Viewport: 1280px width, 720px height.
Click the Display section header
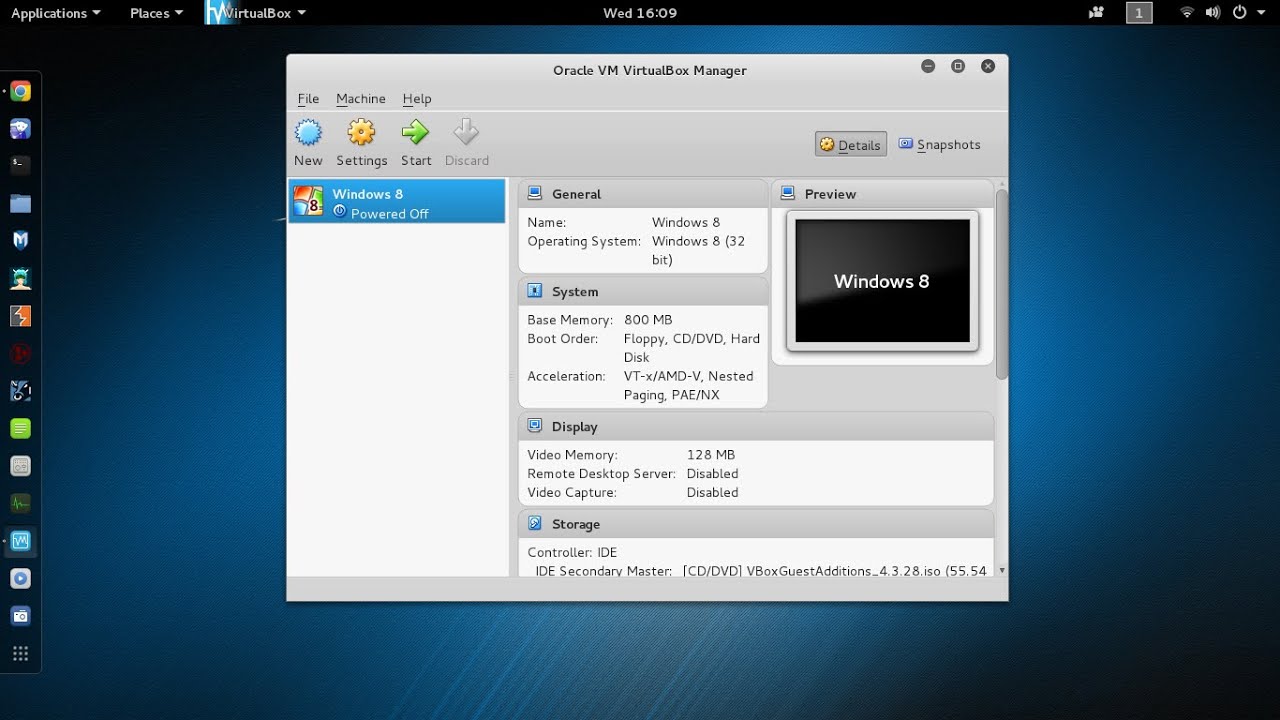click(756, 426)
